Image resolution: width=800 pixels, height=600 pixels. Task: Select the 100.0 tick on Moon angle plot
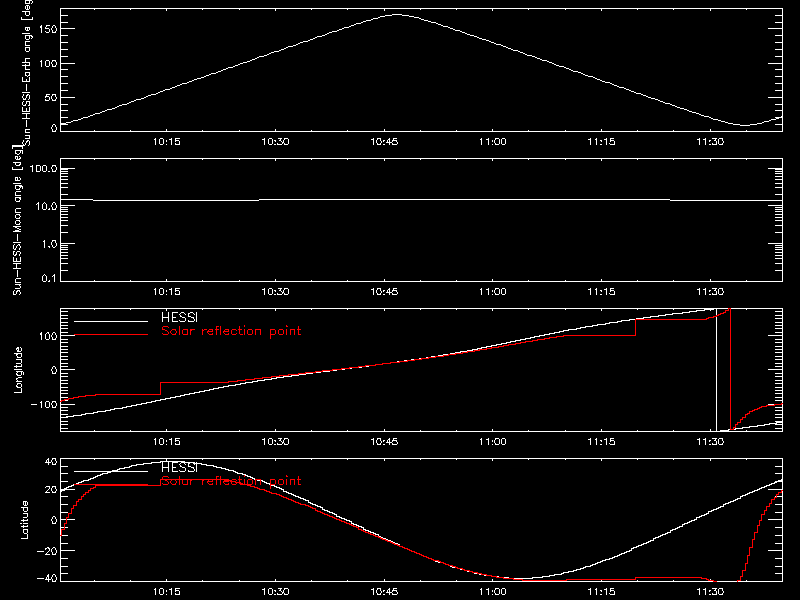(x=43, y=169)
